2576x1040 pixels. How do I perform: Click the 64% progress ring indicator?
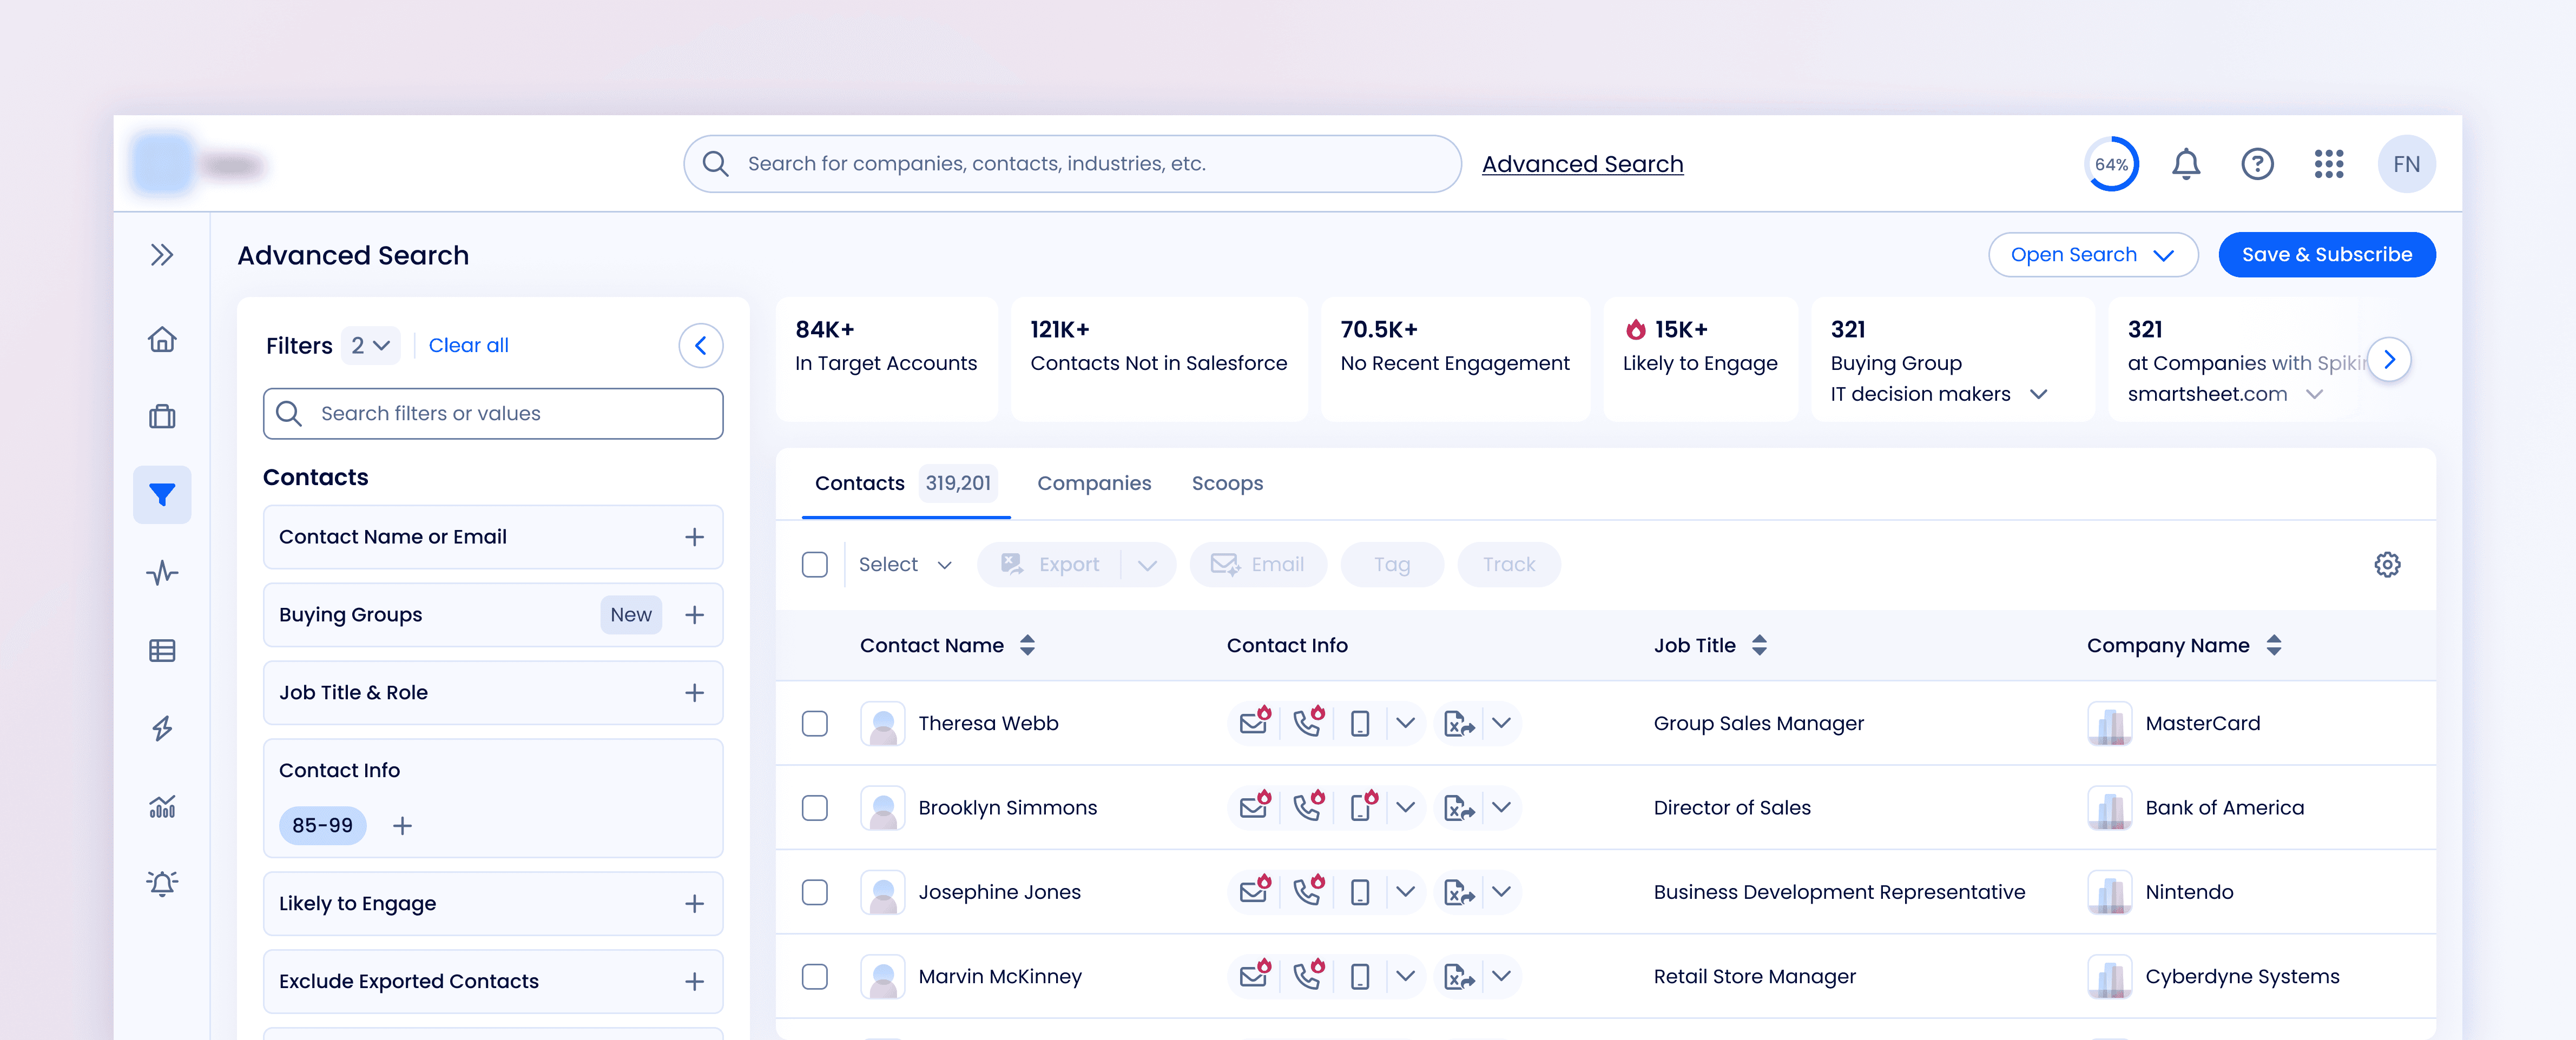click(2111, 164)
